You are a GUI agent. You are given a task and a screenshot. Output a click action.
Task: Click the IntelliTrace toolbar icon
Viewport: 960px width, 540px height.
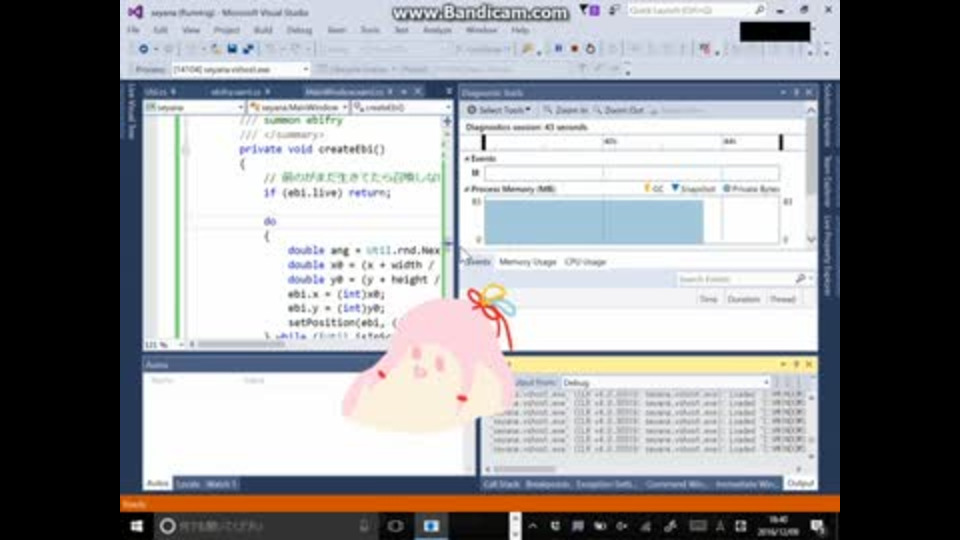tap(705, 48)
